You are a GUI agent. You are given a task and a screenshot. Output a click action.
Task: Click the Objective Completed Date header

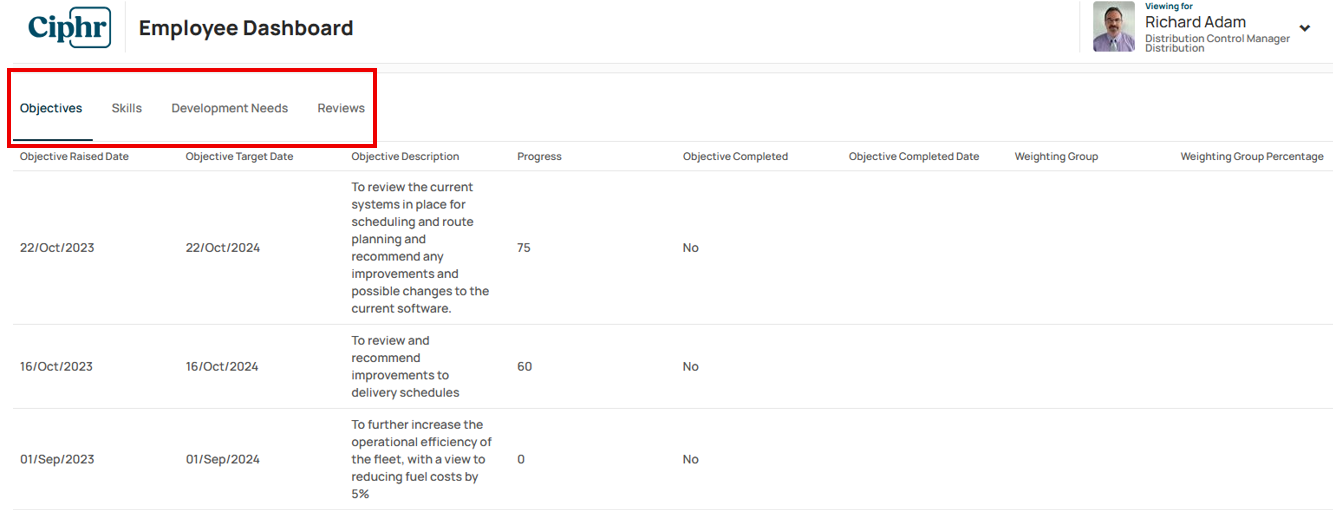(914, 156)
